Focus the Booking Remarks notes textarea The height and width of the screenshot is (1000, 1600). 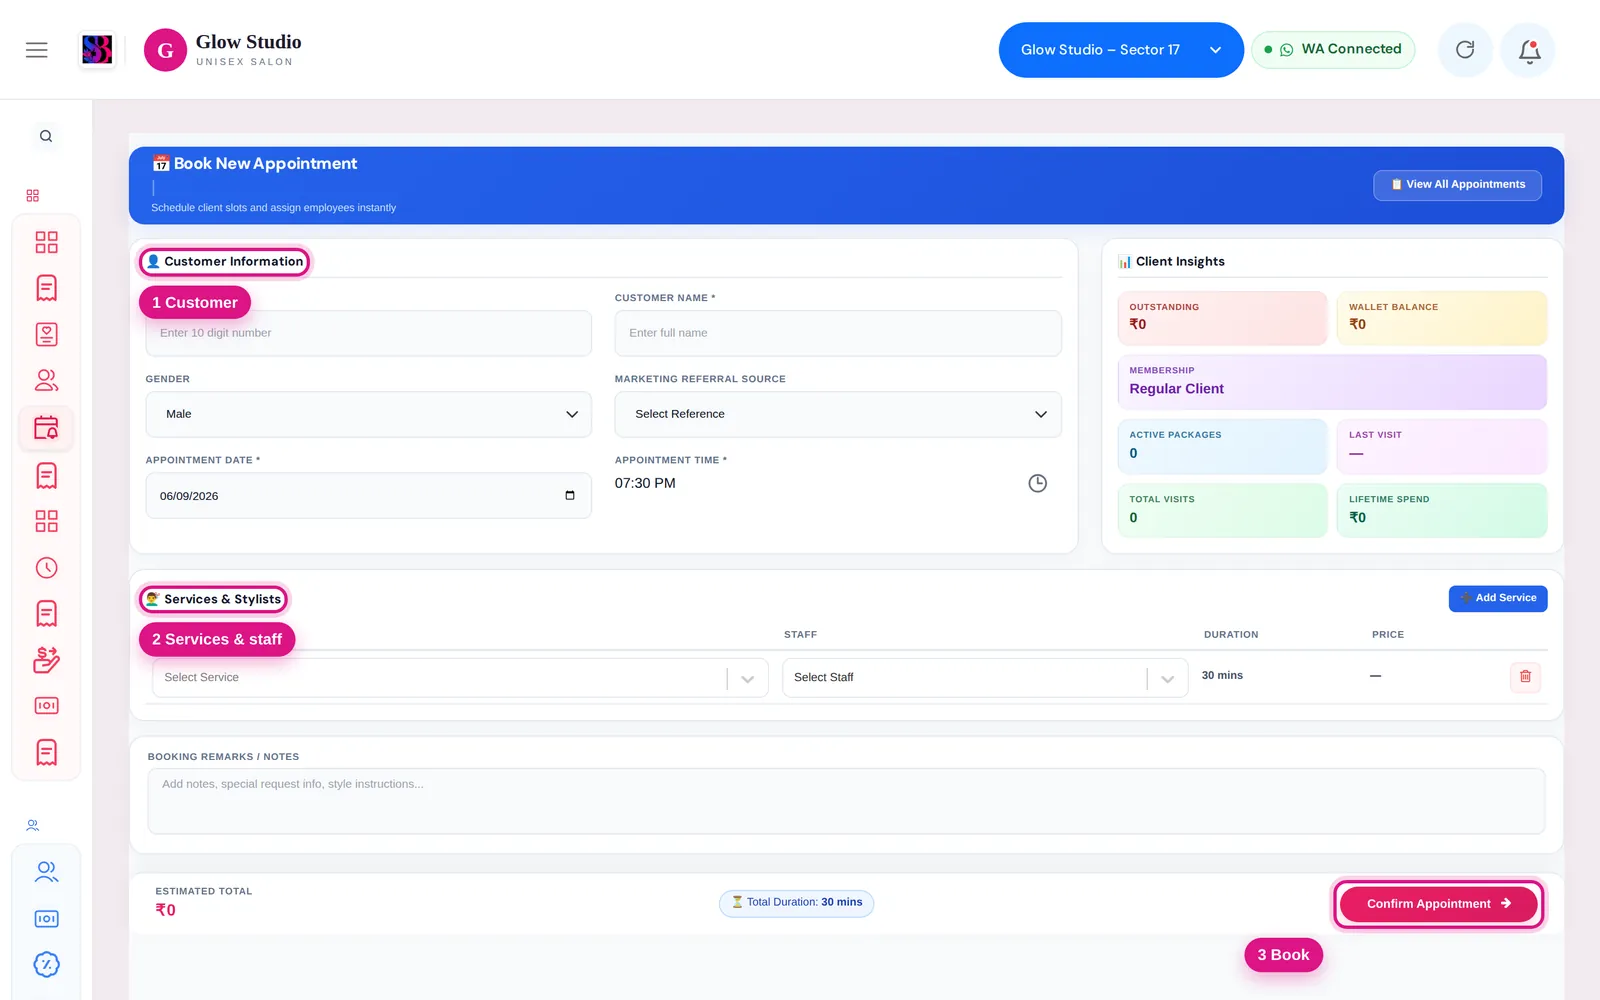pos(846,801)
